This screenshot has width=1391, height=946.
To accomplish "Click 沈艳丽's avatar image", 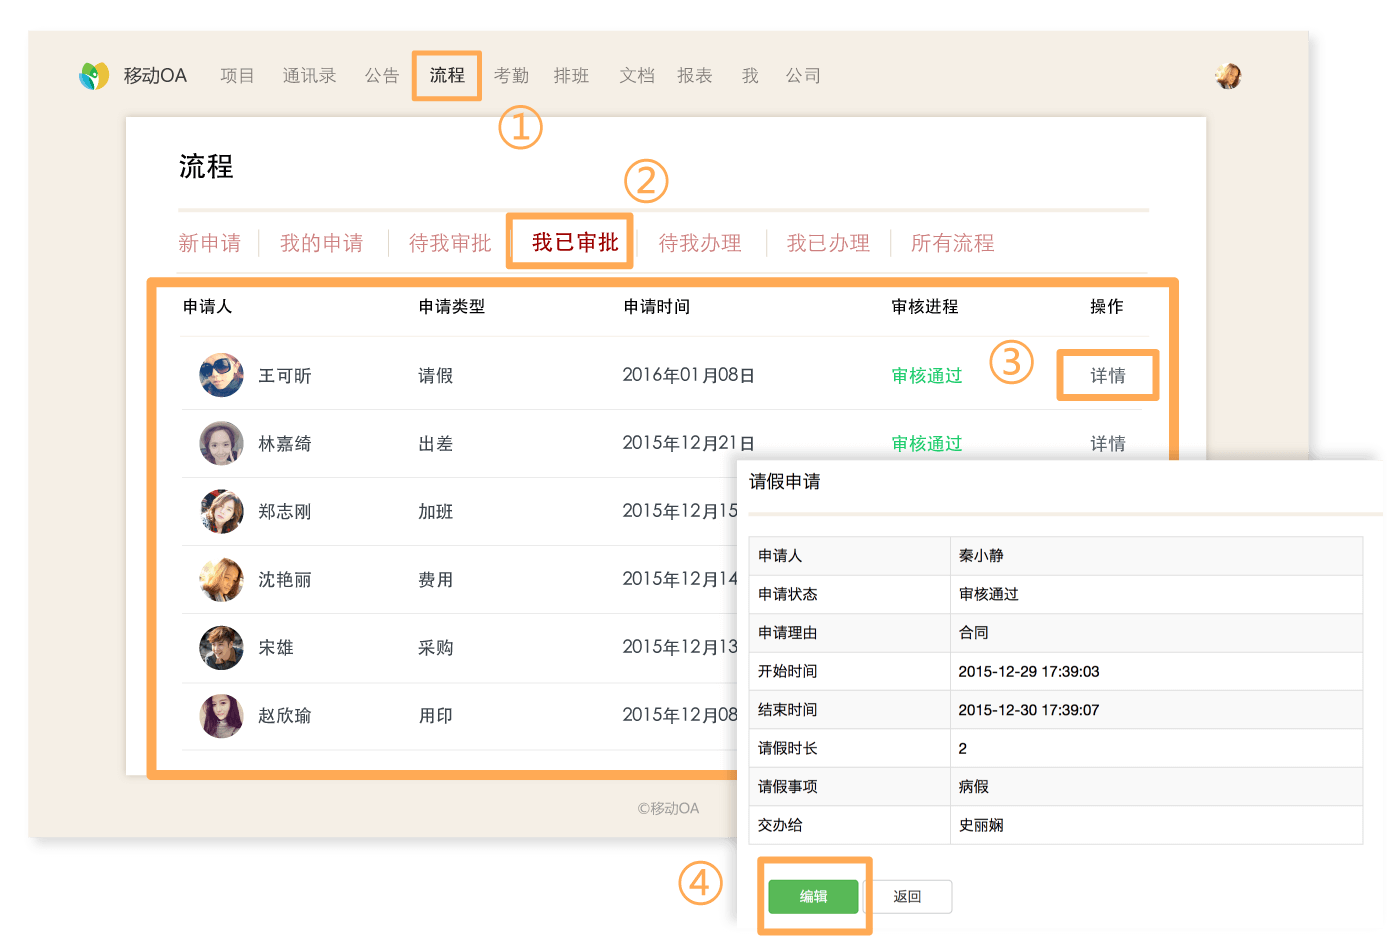I will (x=221, y=580).
